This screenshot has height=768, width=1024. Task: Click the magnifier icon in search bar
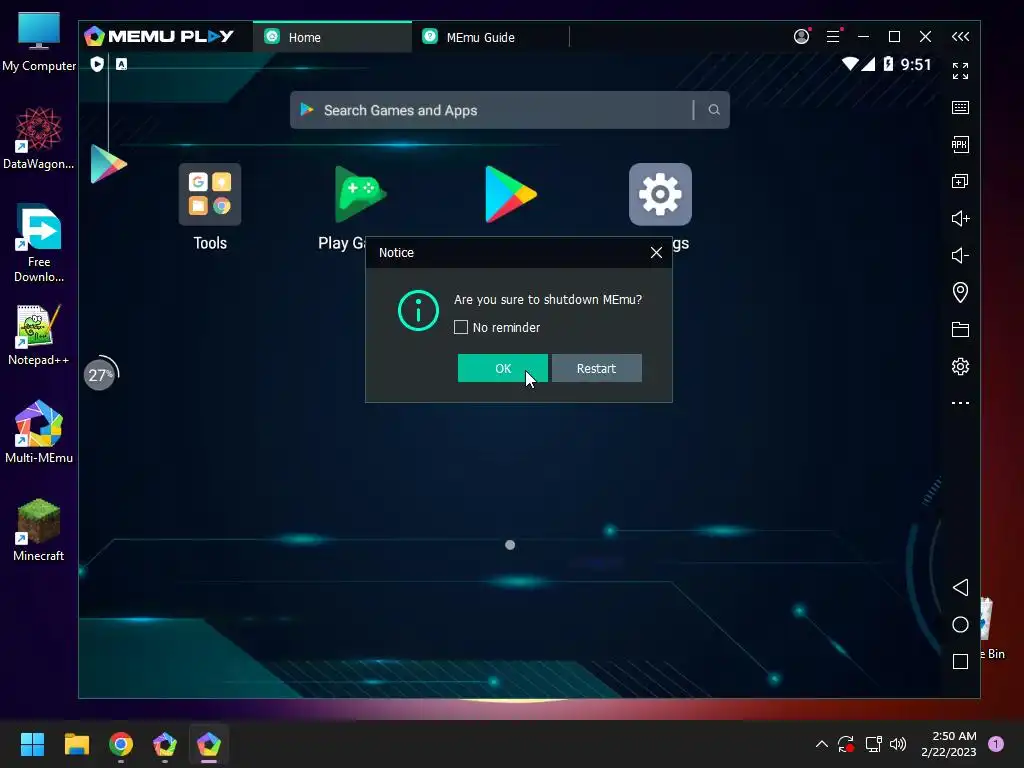(x=714, y=110)
